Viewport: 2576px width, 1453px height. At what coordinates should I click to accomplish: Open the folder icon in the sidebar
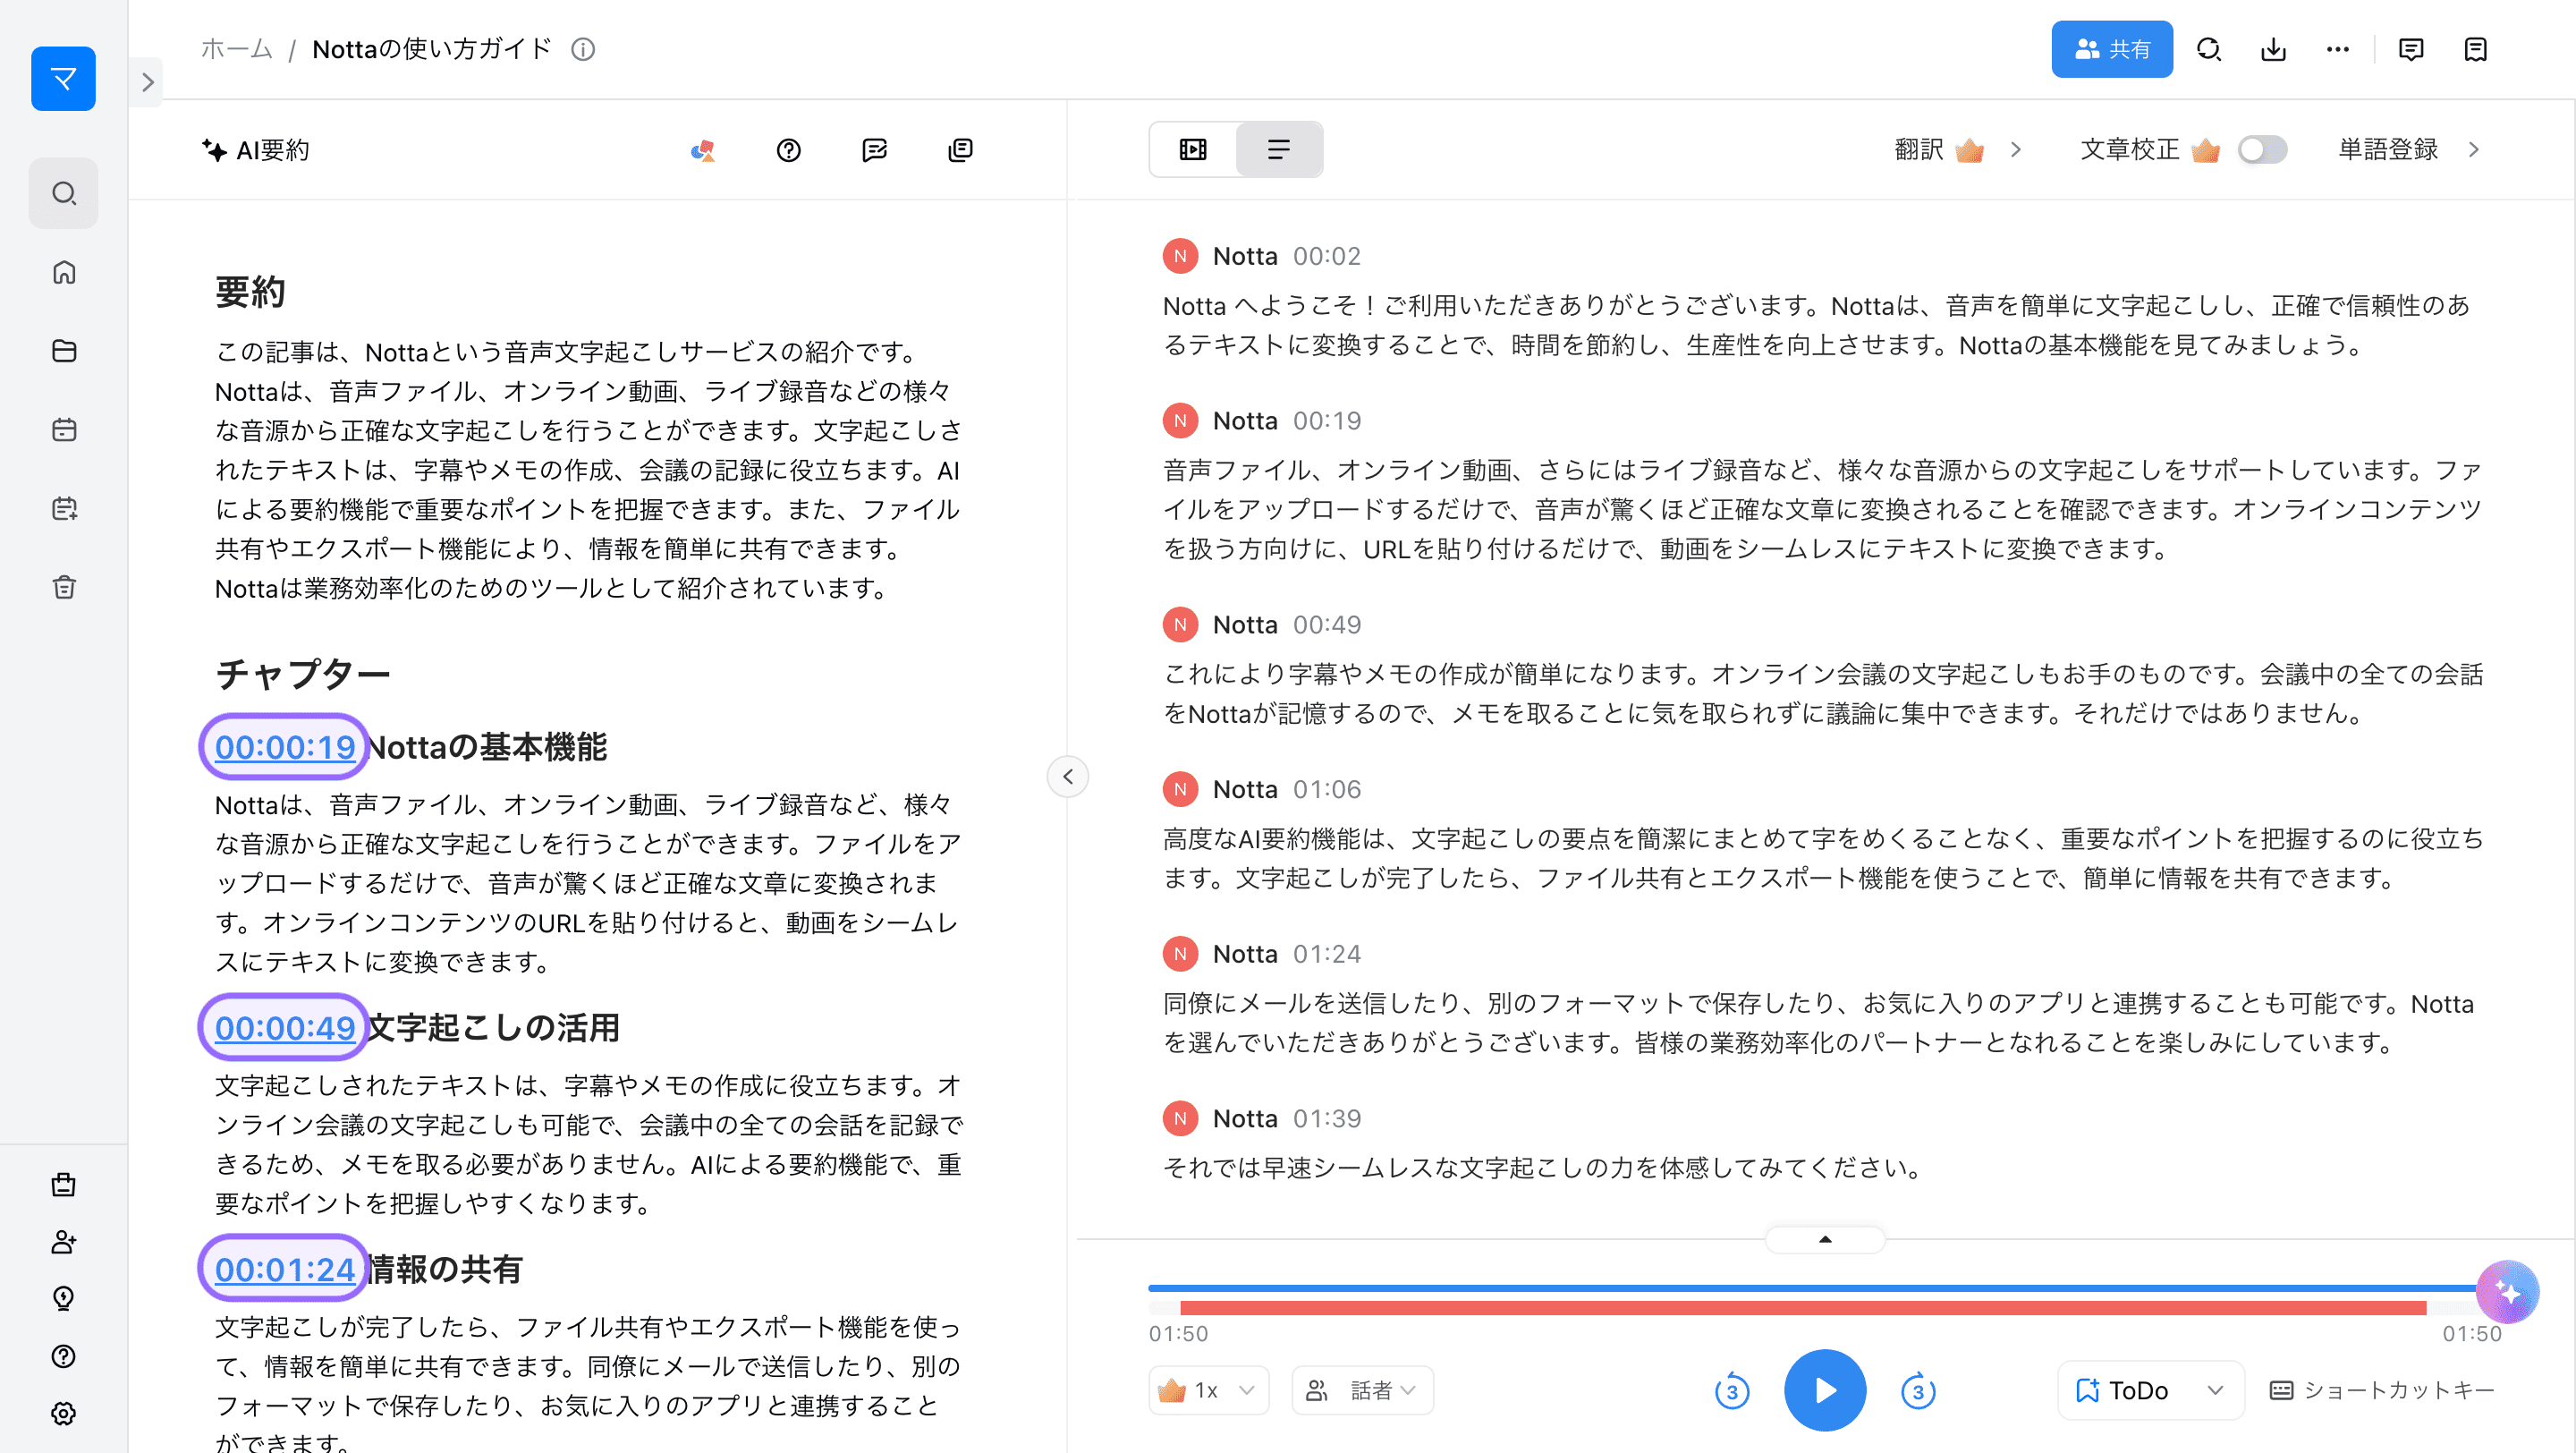tap(64, 351)
